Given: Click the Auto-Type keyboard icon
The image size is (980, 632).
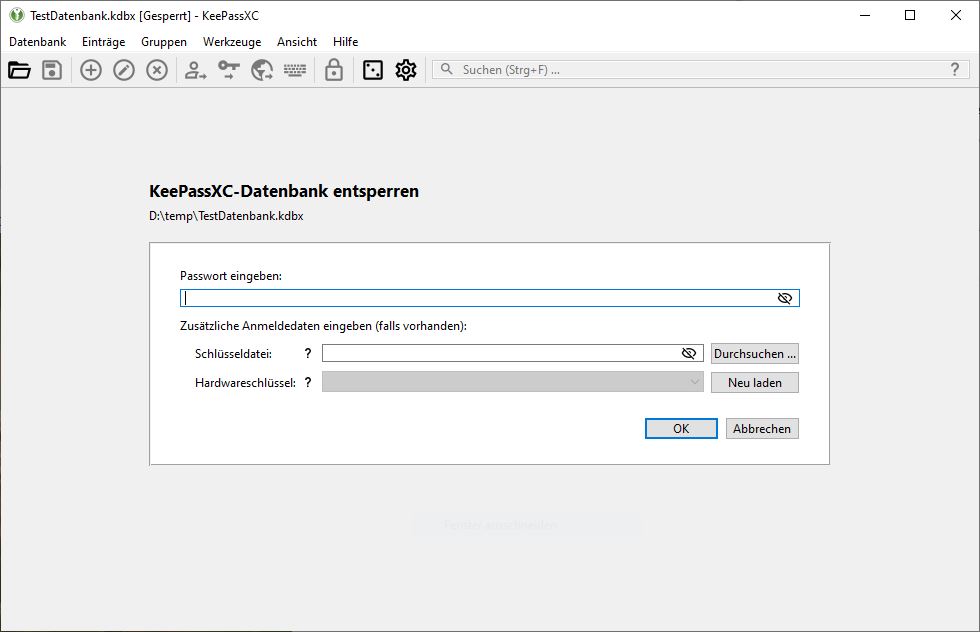Looking at the screenshot, I should pos(295,70).
